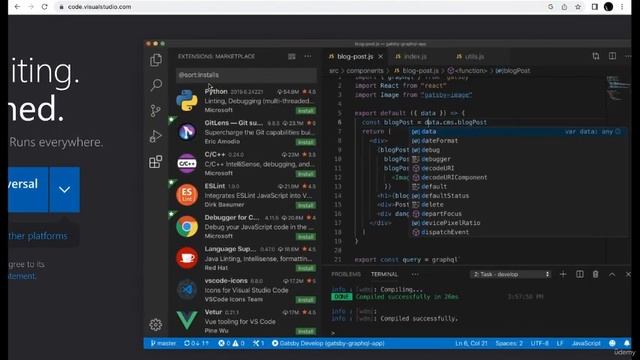Select the dispatchEvent suggestion
Screen dimensions: 640x360
coord(518,232)
